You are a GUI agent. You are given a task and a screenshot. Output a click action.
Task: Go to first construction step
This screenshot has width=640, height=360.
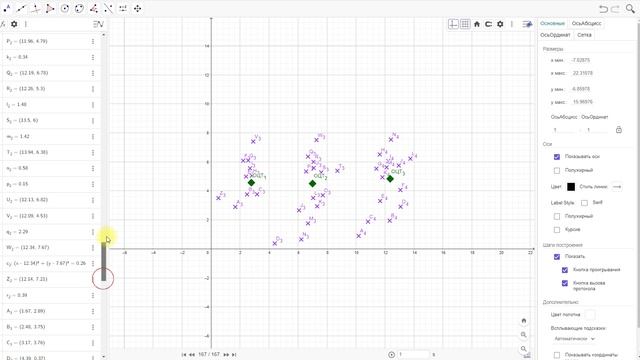(184, 355)
